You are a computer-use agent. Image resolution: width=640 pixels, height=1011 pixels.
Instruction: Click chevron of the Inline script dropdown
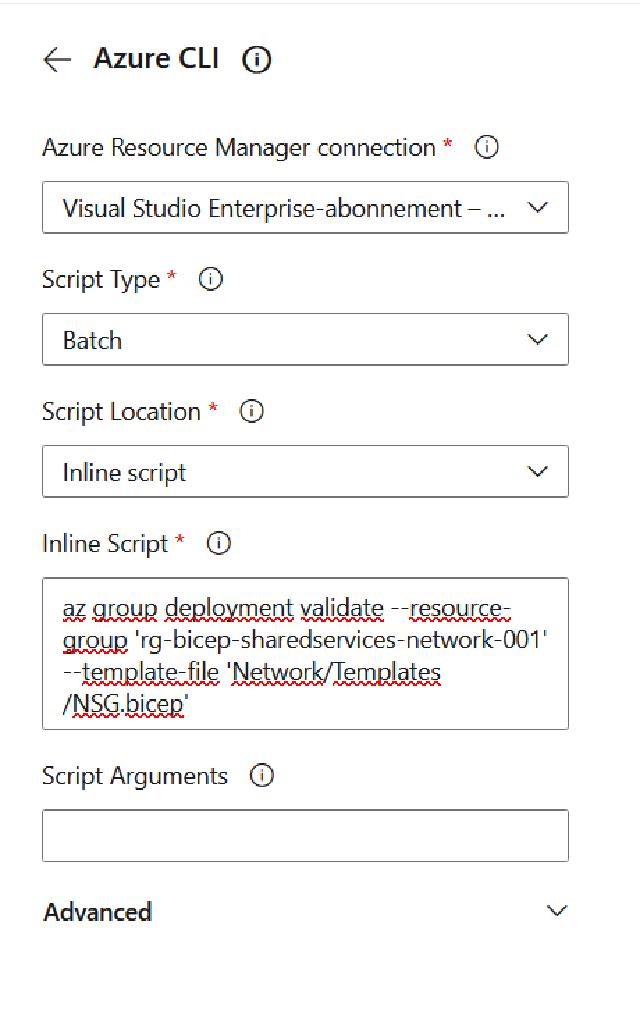tap(537, 472)
